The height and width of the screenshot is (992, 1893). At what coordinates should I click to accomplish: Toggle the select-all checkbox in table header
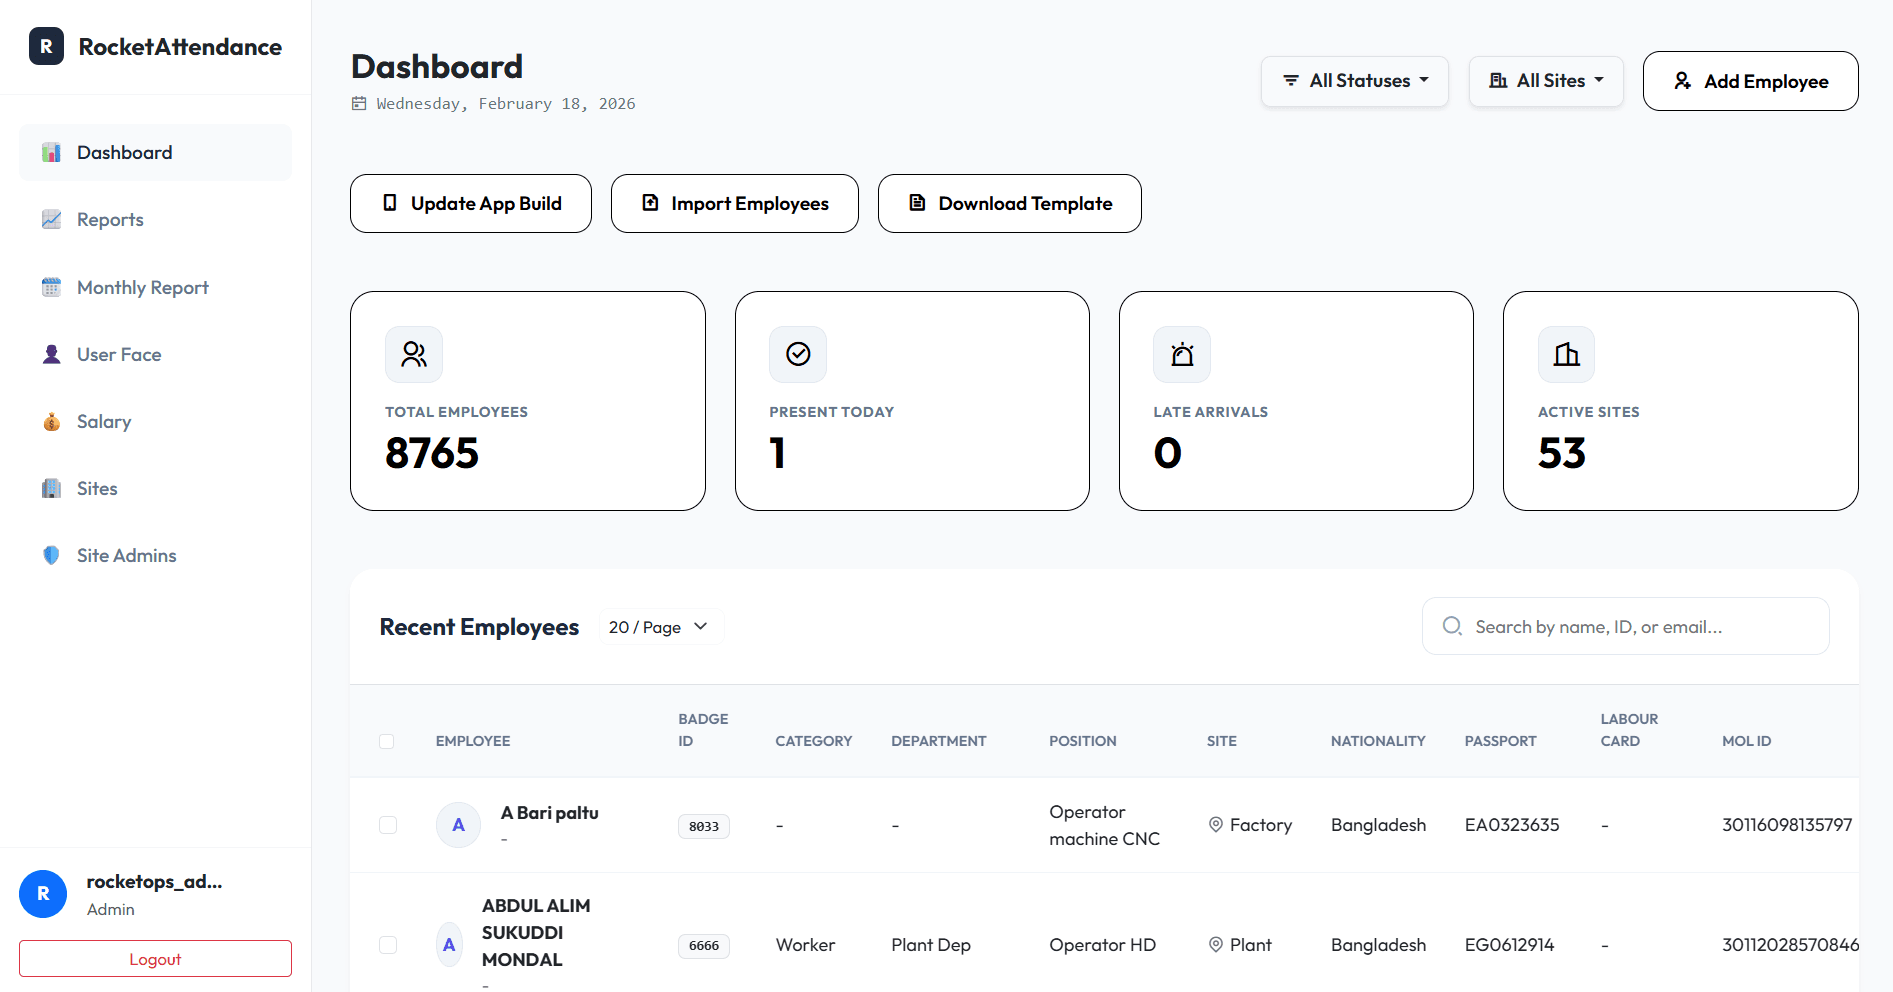[387, 741]
